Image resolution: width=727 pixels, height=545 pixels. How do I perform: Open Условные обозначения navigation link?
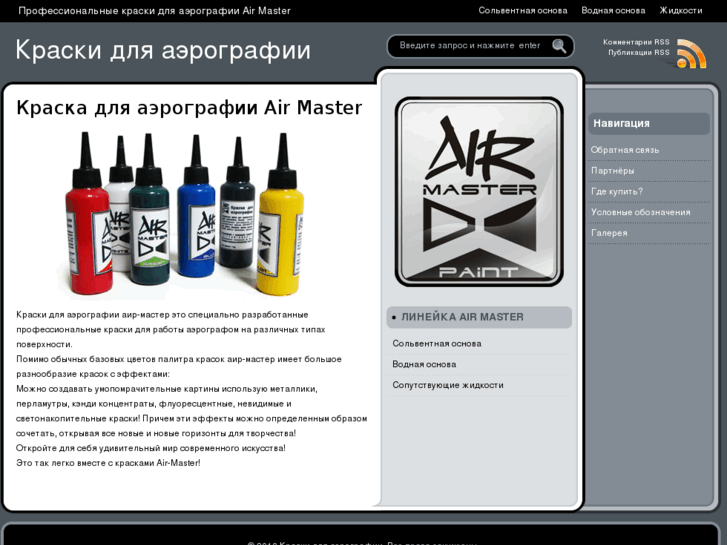[640, 212]
